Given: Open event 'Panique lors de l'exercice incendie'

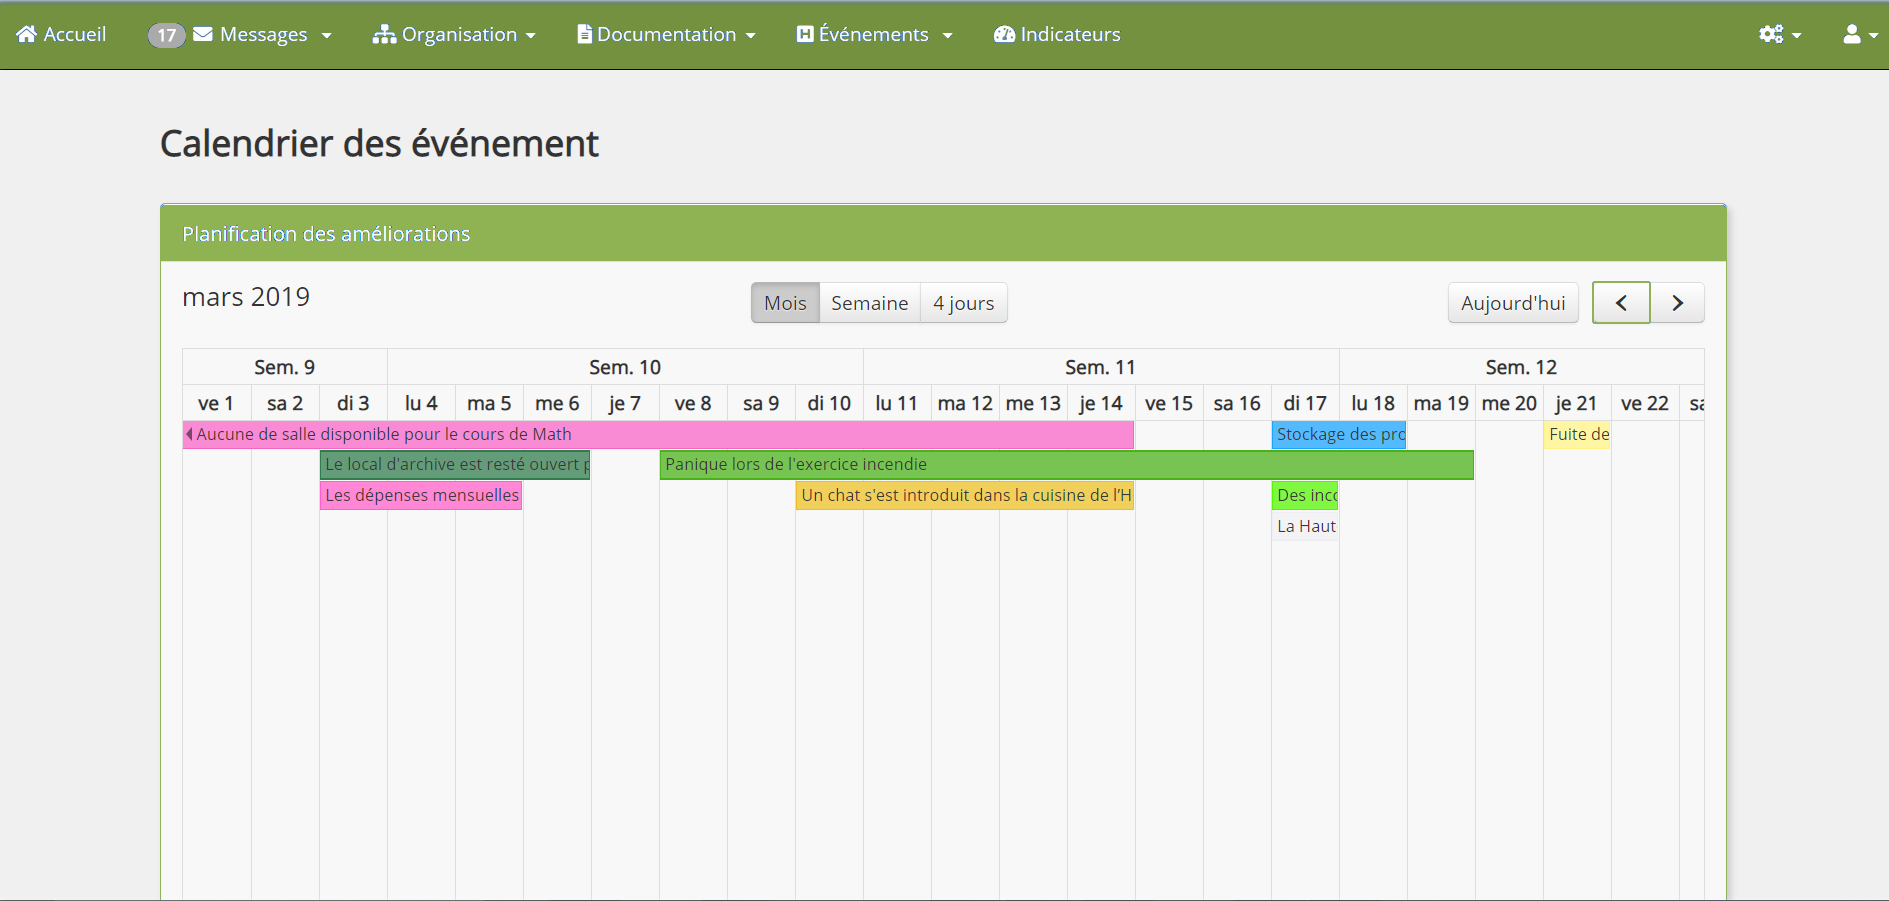Looking at the screenshot, I should point(1066,465).
